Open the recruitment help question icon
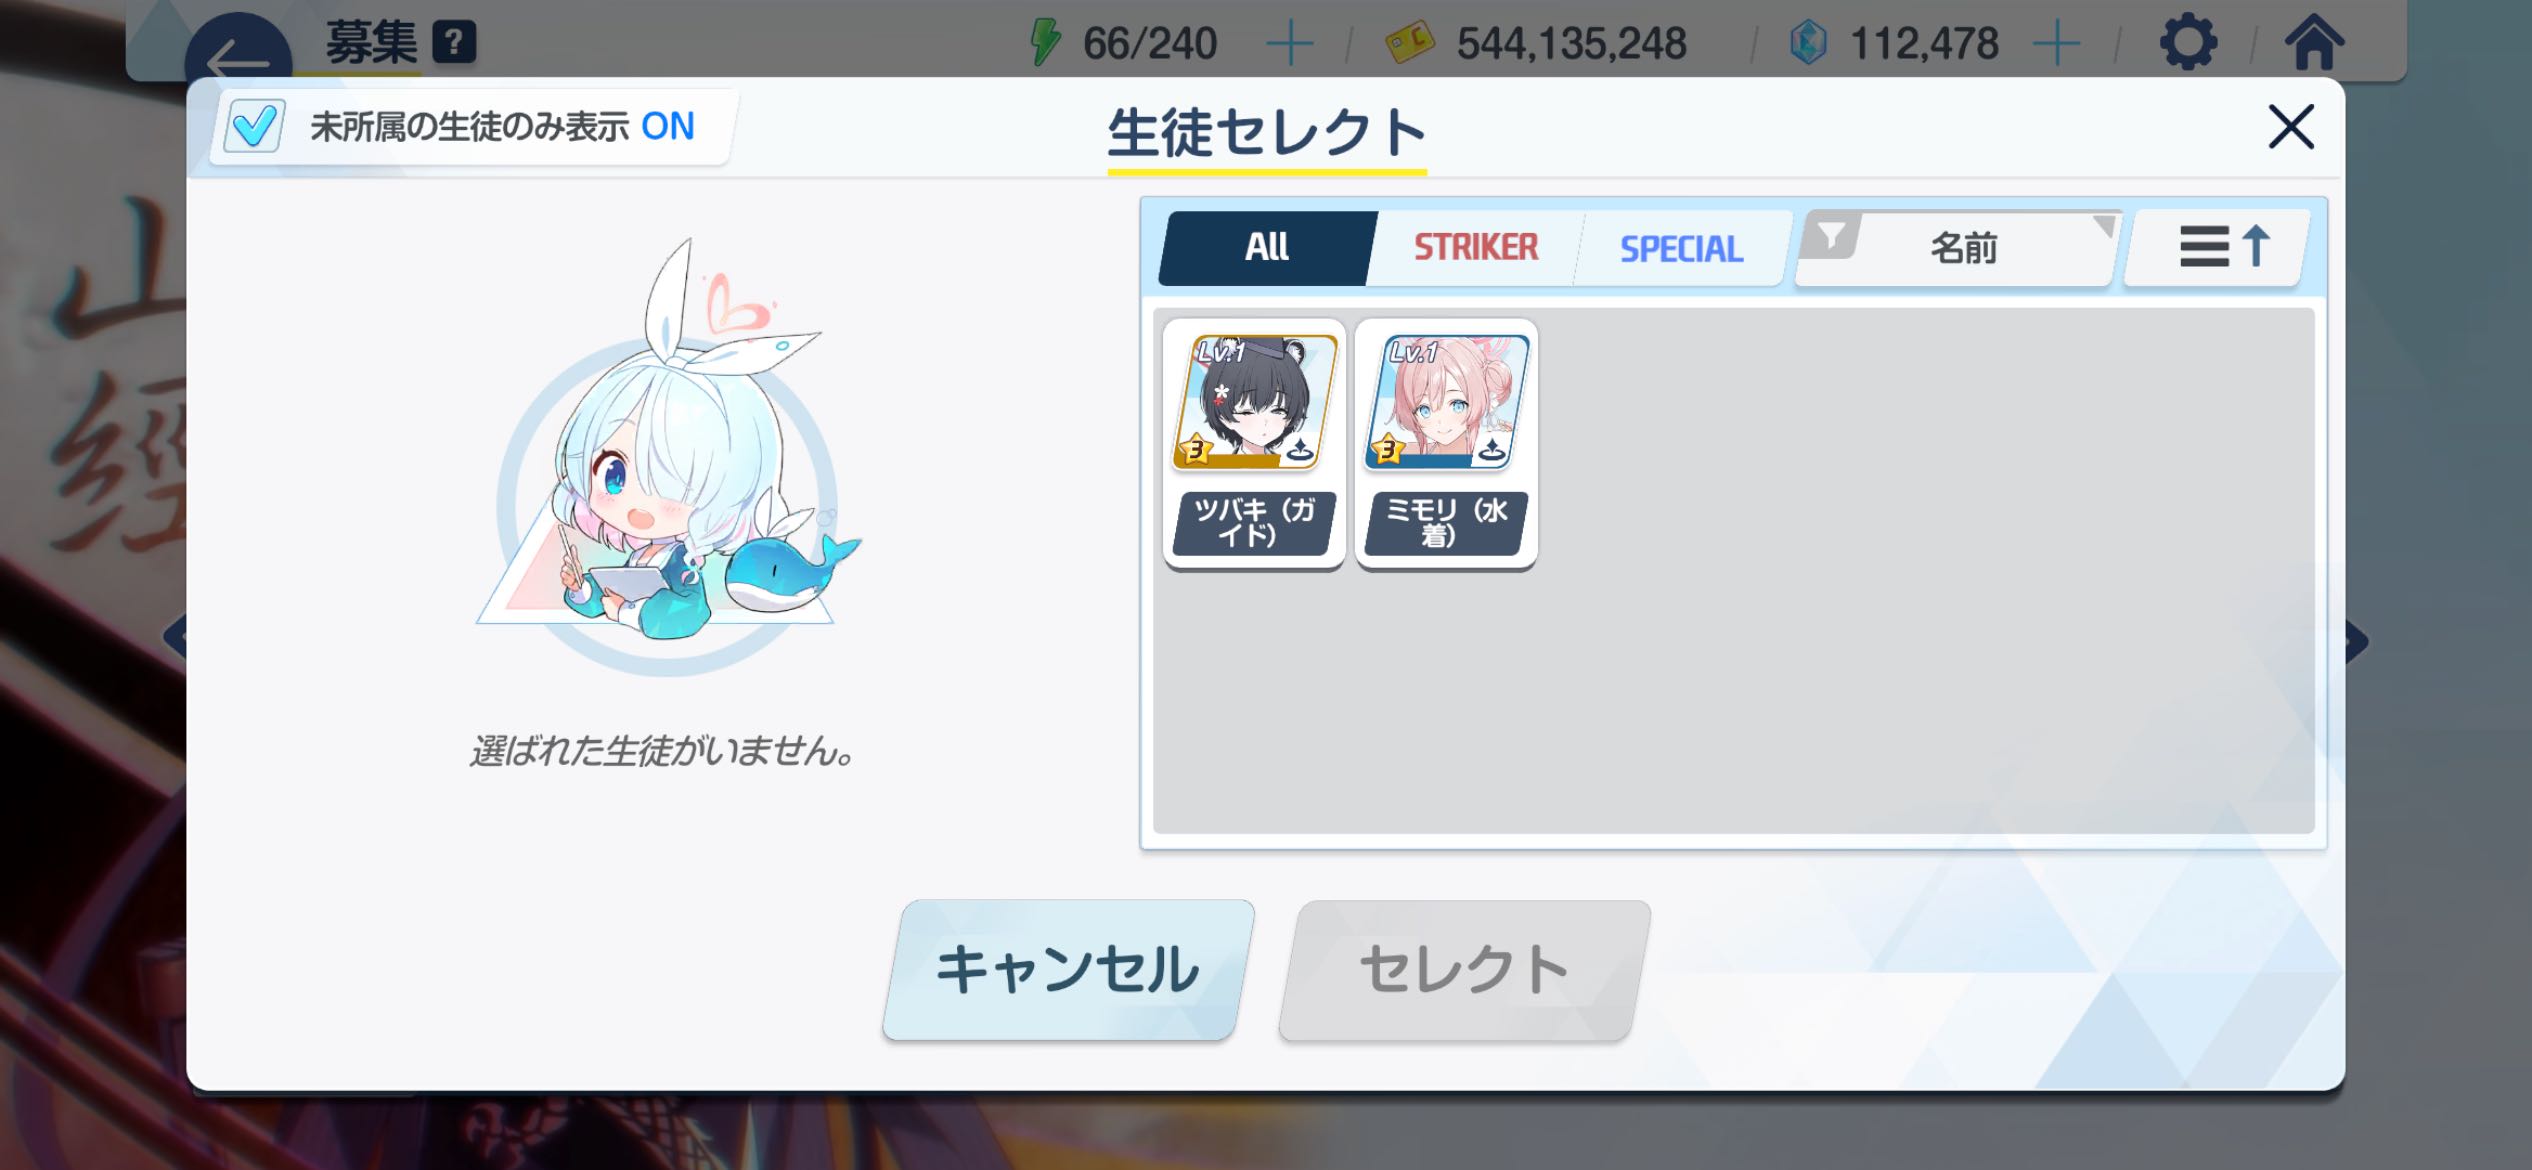The width and height of the screenshot is (2532, 1170). coord(454,42)
